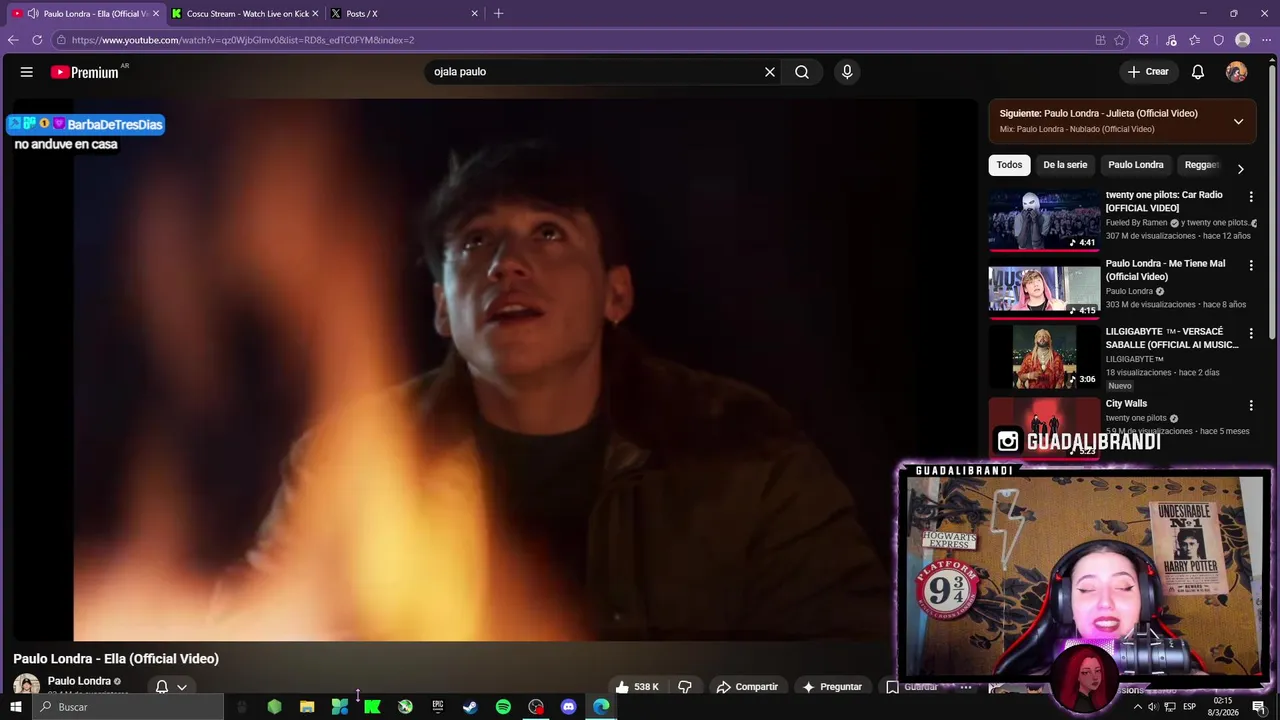1280x720 pixels.
Task: Switch to the Coscu Stream Kick tab
Action: click(x=247, y=13)
